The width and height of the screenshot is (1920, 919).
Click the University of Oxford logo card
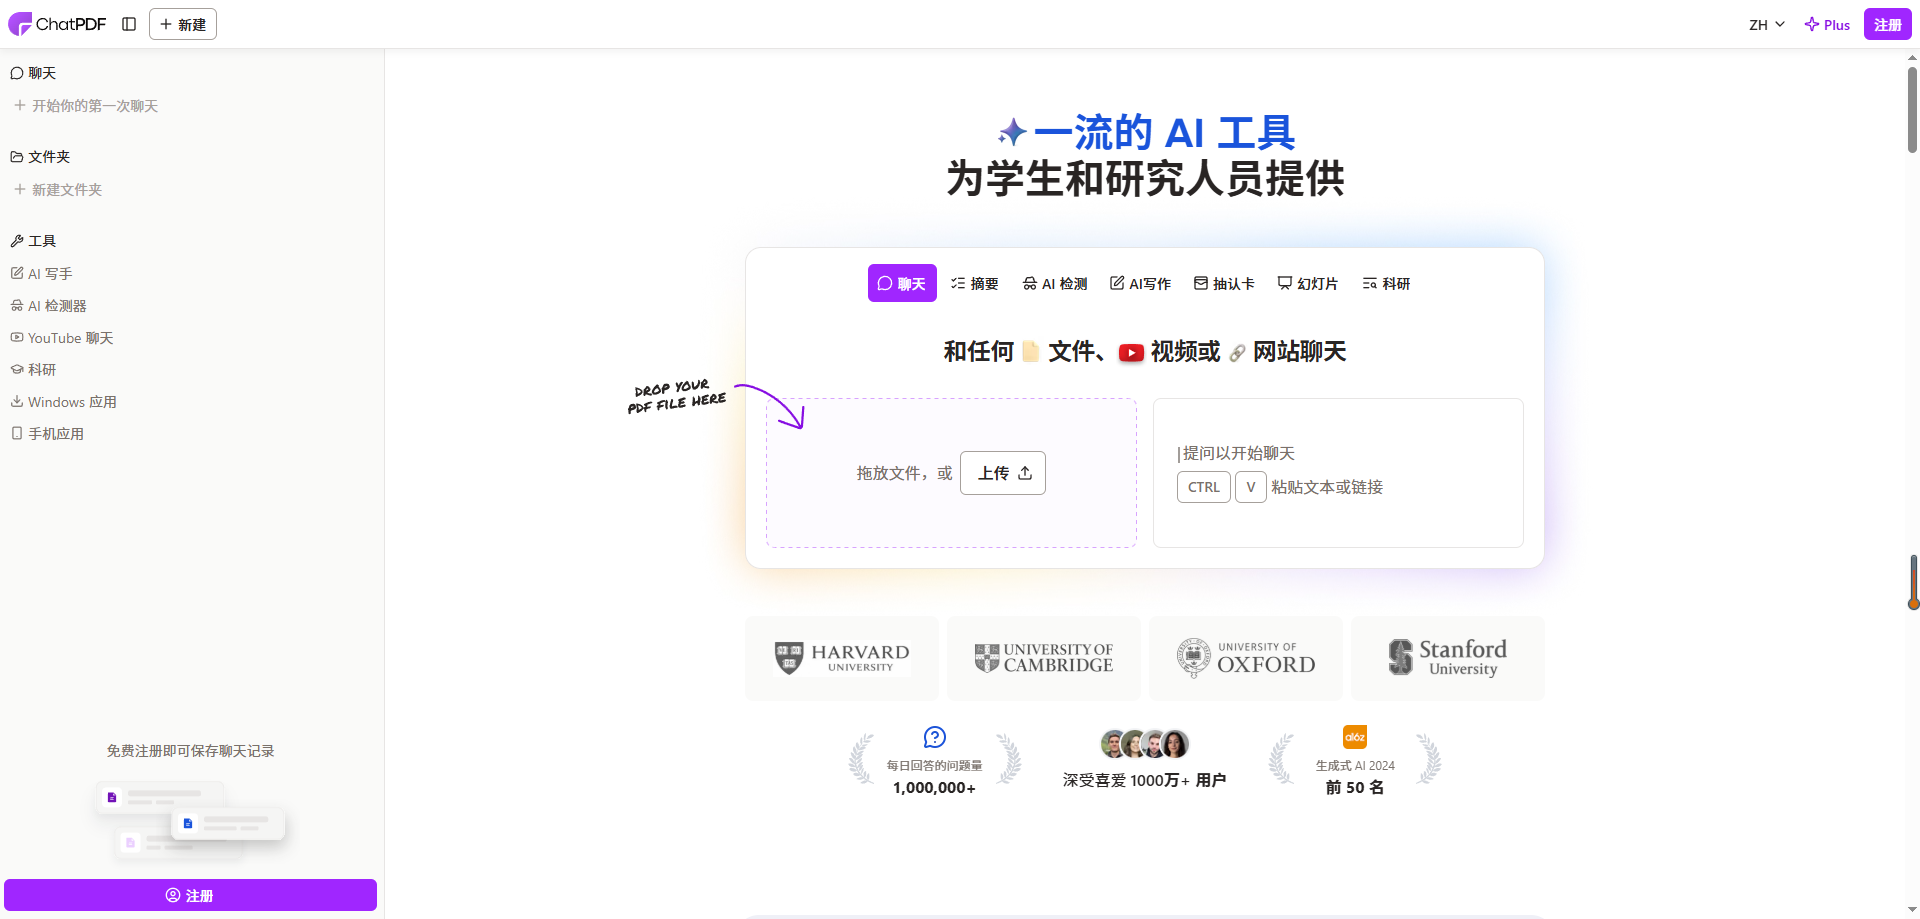click(x=1246, y=658)
